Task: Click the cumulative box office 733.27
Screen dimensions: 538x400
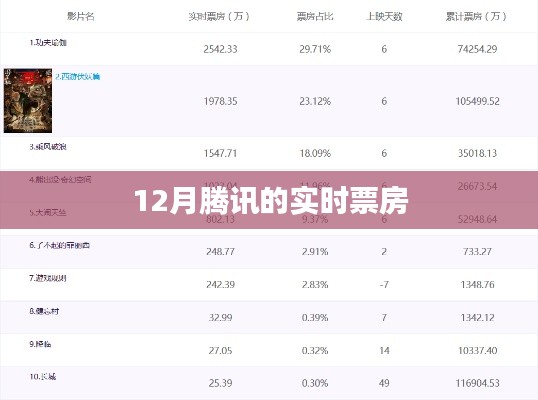Action: [x=477, y=251]
